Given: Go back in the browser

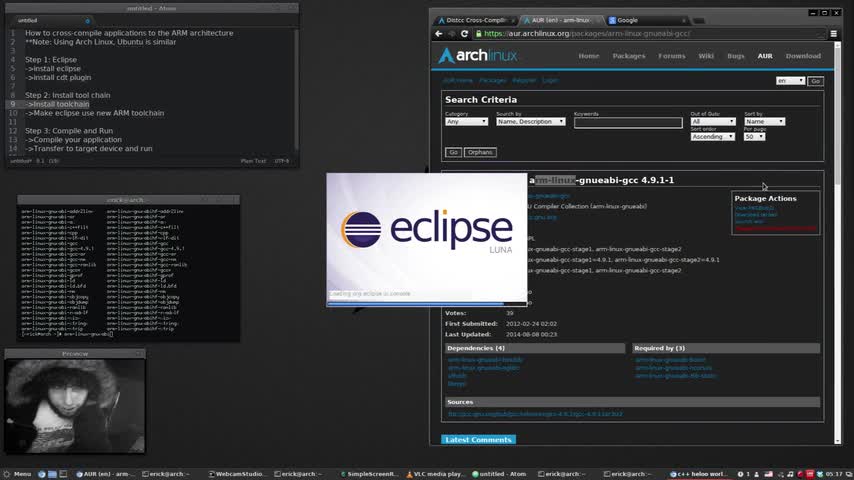Looking at the screenshot, I should pos(439,34).
